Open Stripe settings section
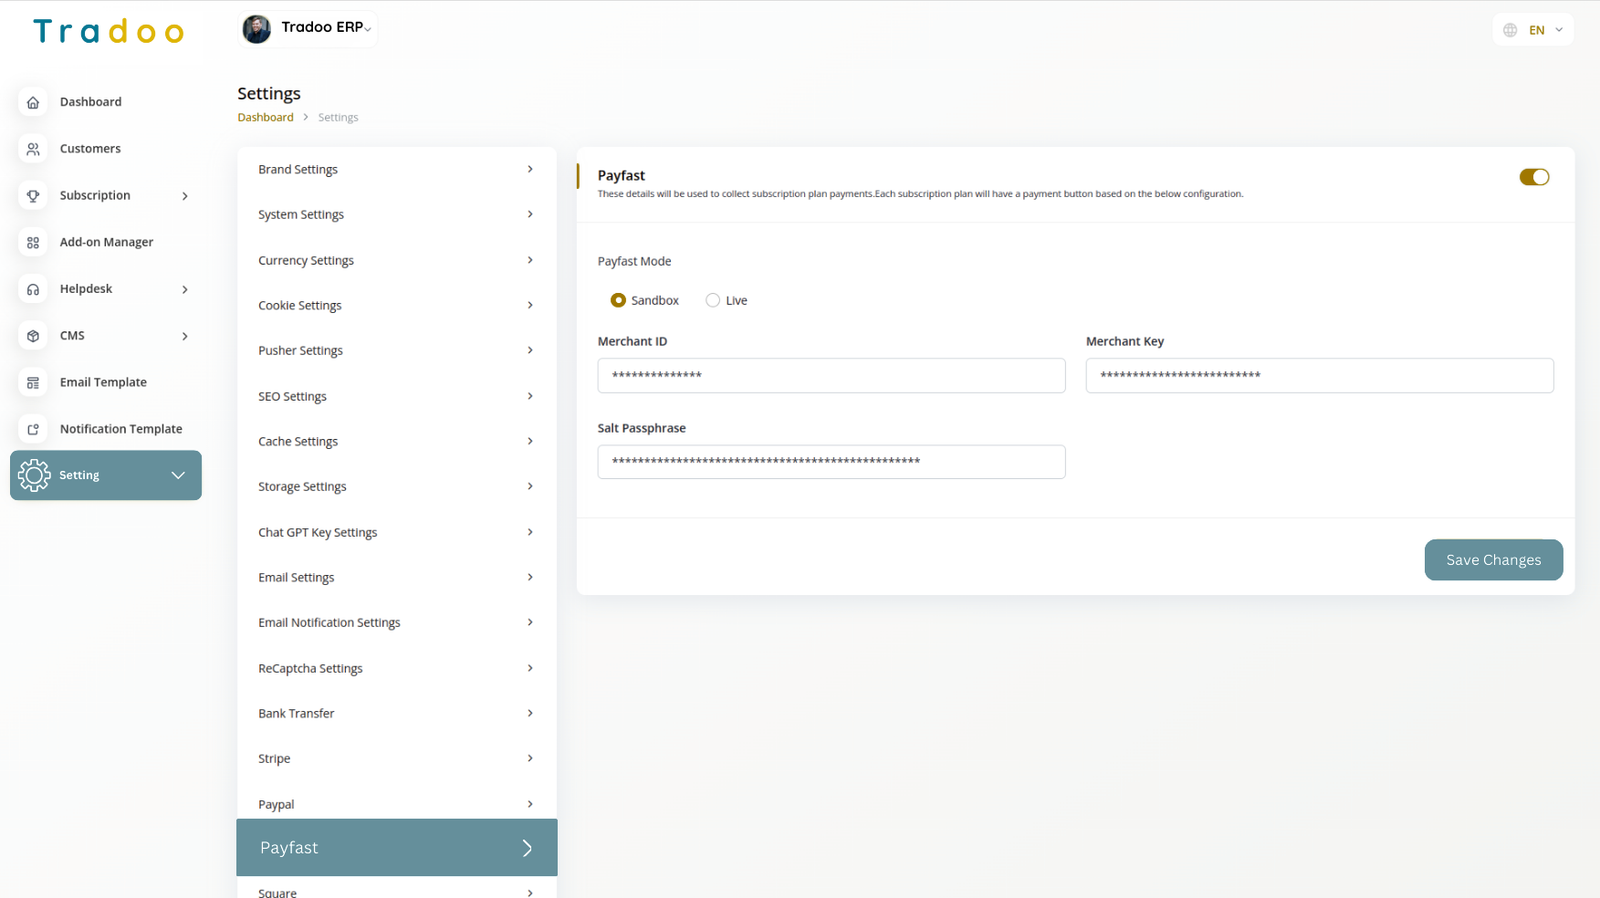 396,759
